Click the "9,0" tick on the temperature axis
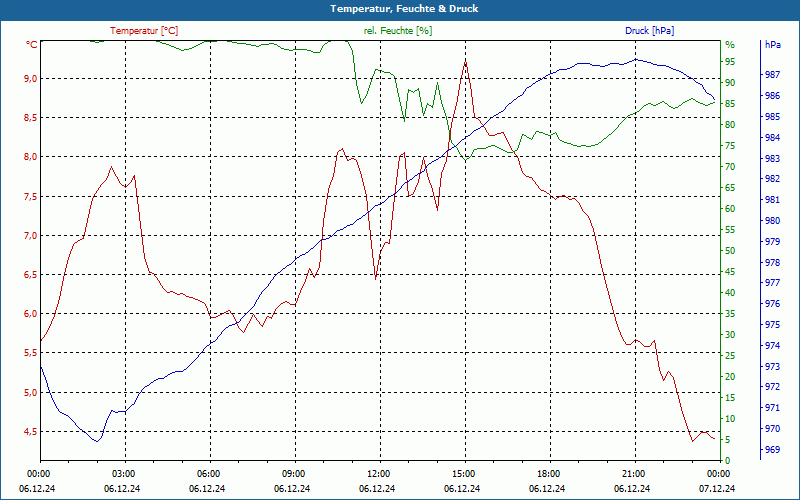 (x=31, y=79)
